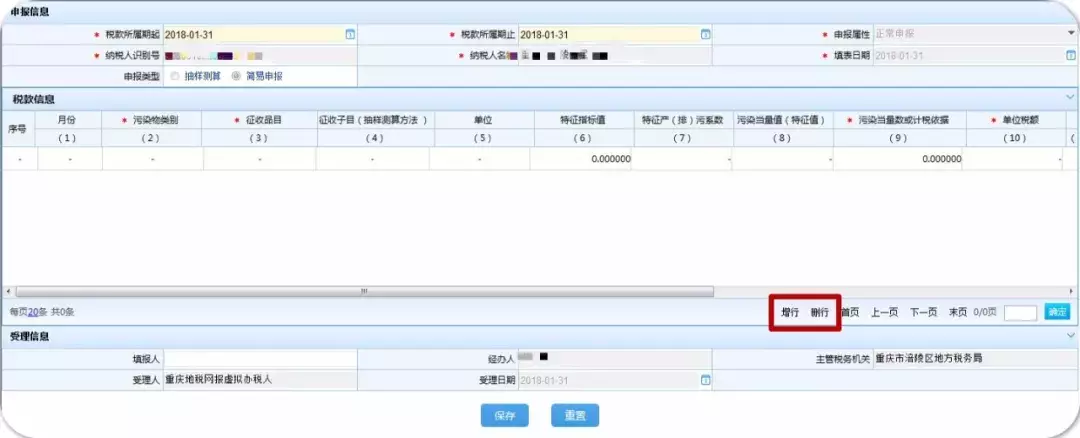Click 删行 to delete a row

pos(820,312)
